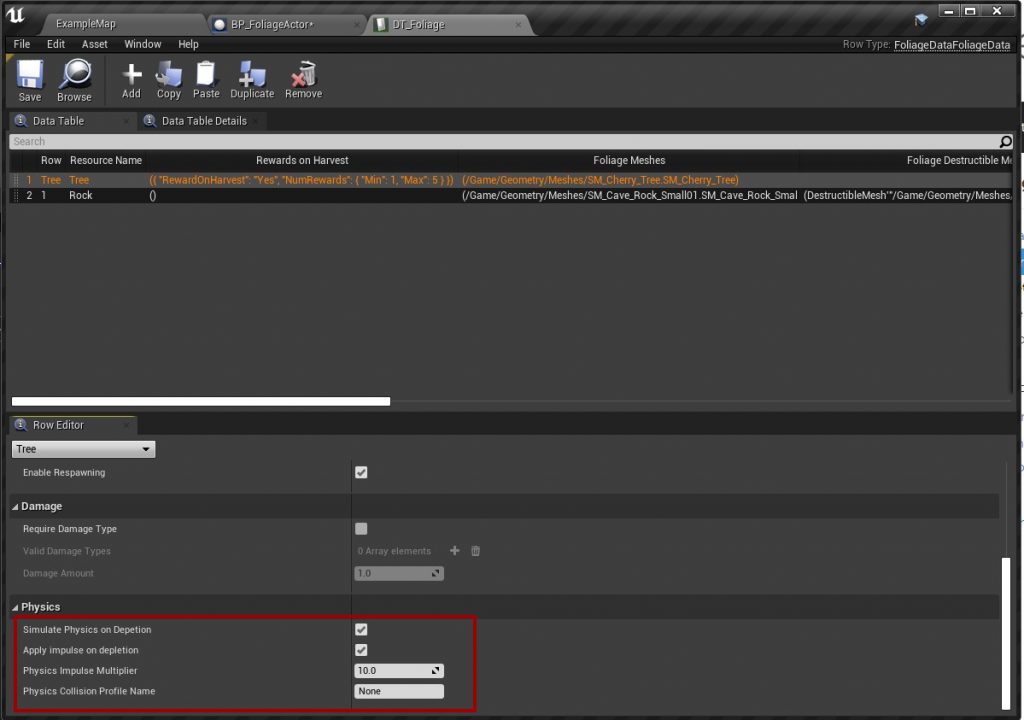Open FoliageDataFoliageData row type link
1024x720 pixels.
[952, 45]
